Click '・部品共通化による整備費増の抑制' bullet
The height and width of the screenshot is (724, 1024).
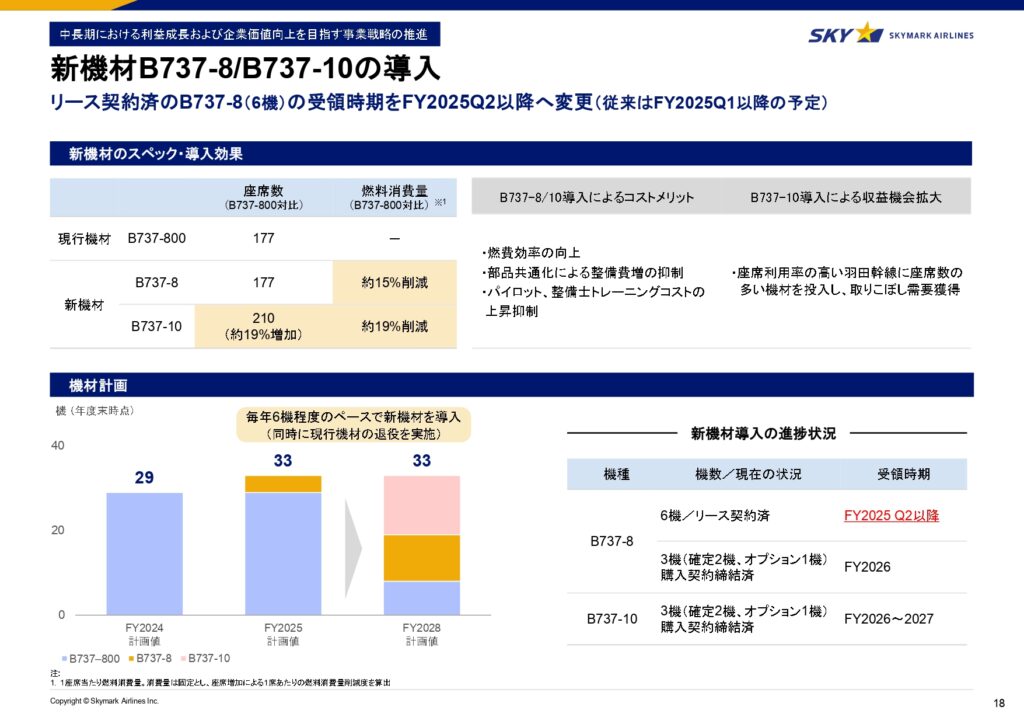[x=583, y=272]
